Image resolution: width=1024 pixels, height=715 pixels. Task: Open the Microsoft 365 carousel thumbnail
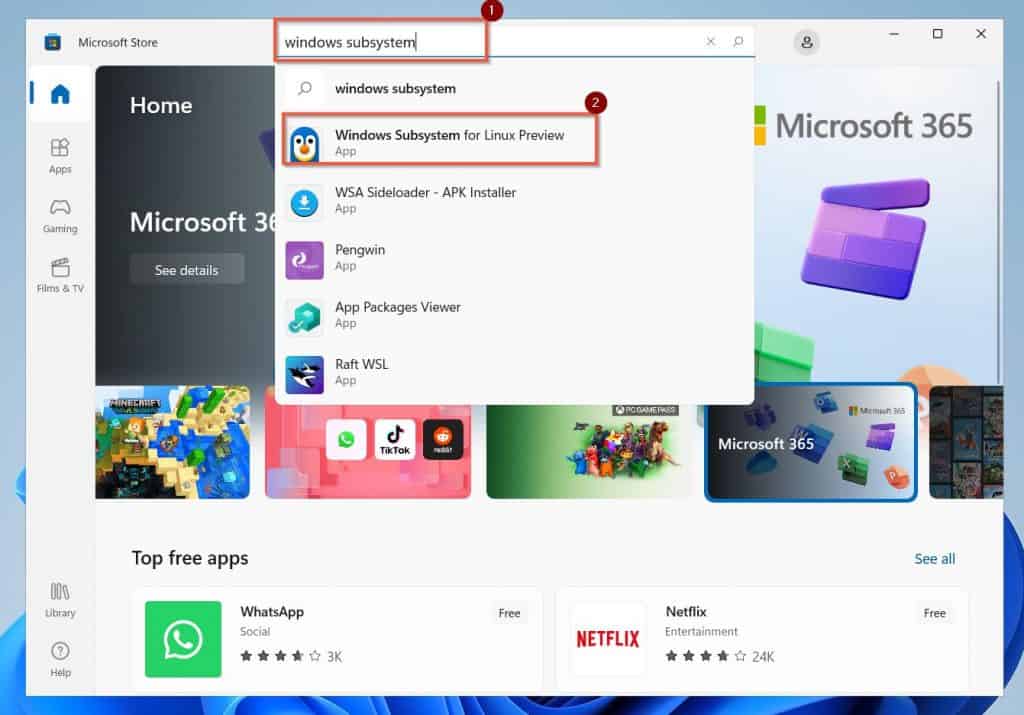tap(811, 443)
